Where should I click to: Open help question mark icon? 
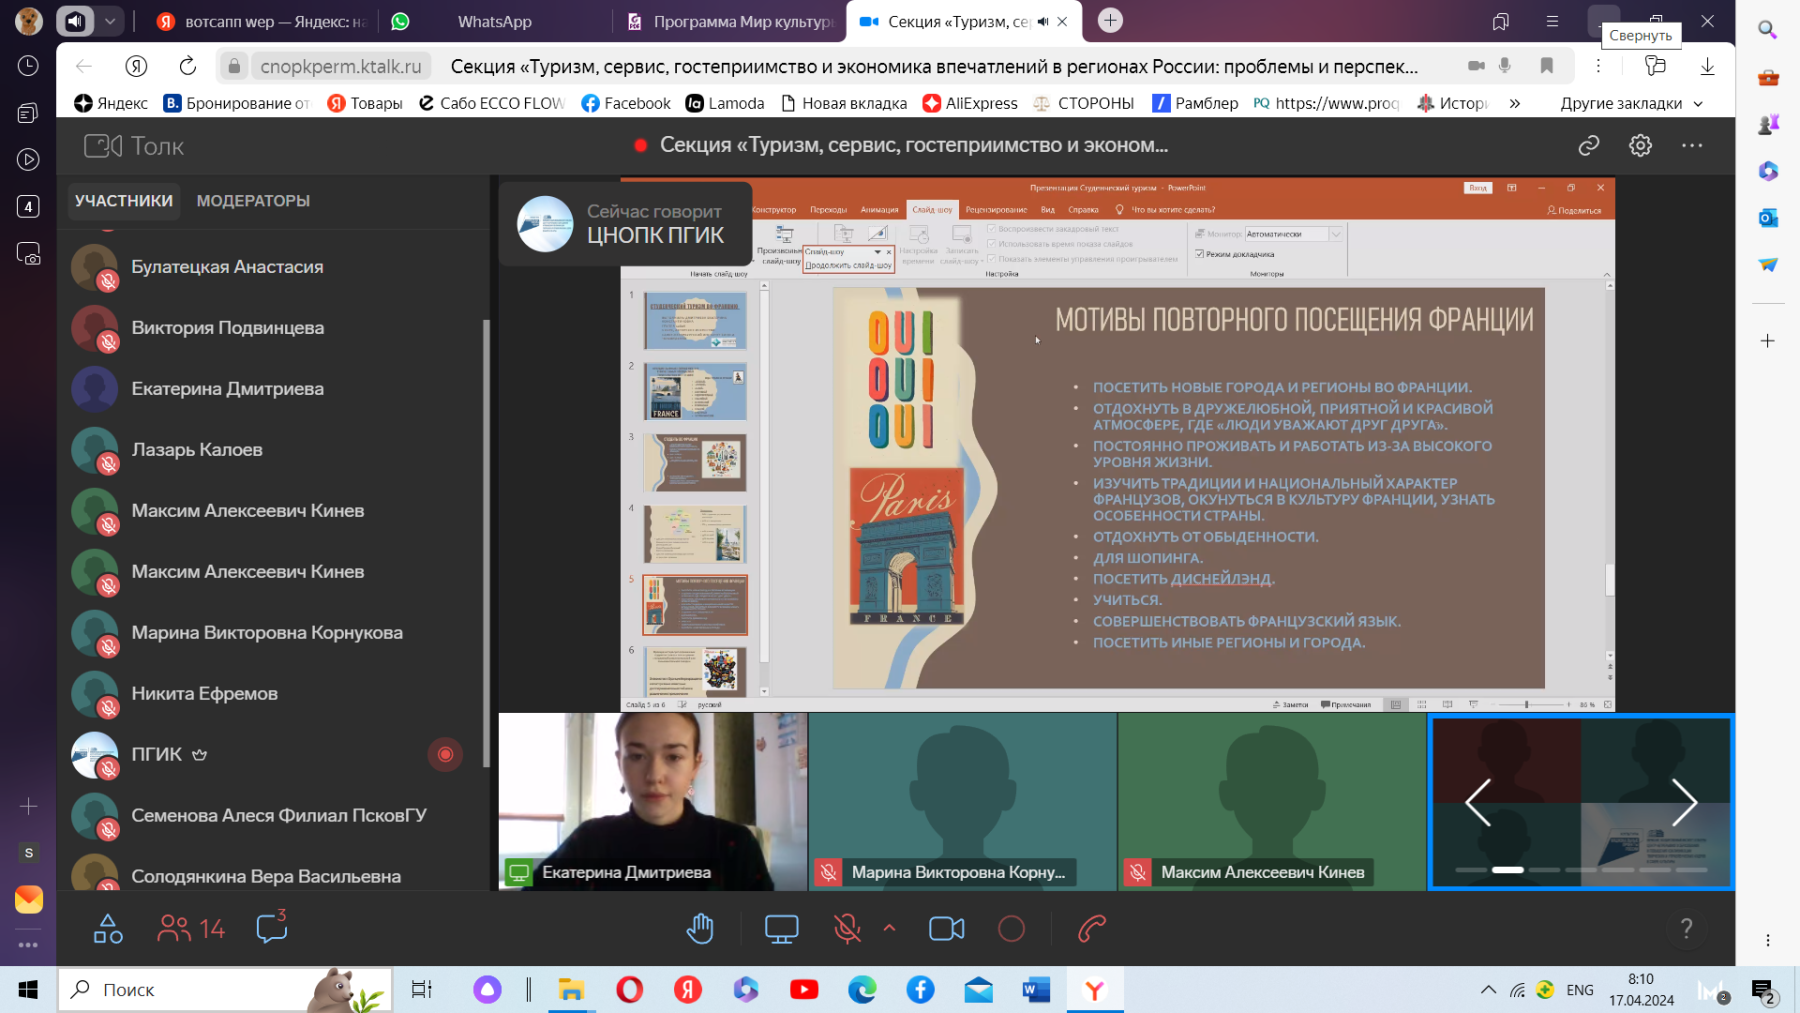pos(1686,929)
